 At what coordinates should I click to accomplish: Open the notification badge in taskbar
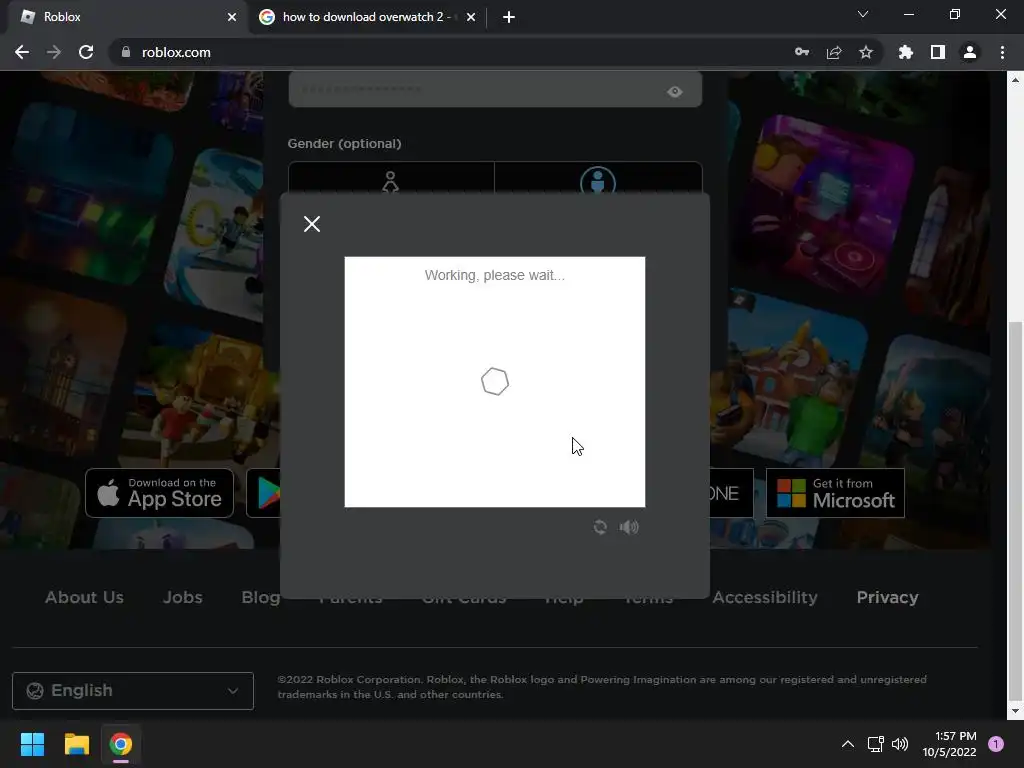tap(996, 744)
